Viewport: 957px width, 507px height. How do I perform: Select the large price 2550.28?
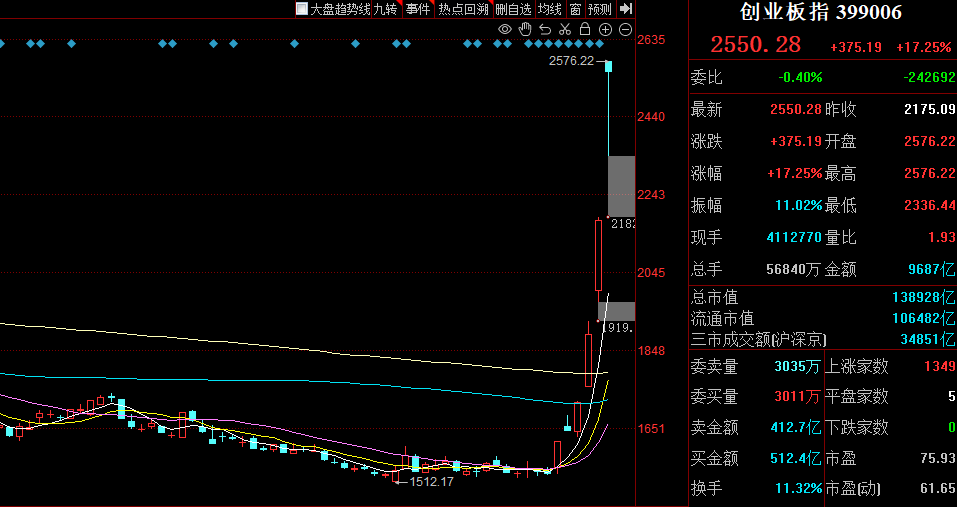(756, 45)
